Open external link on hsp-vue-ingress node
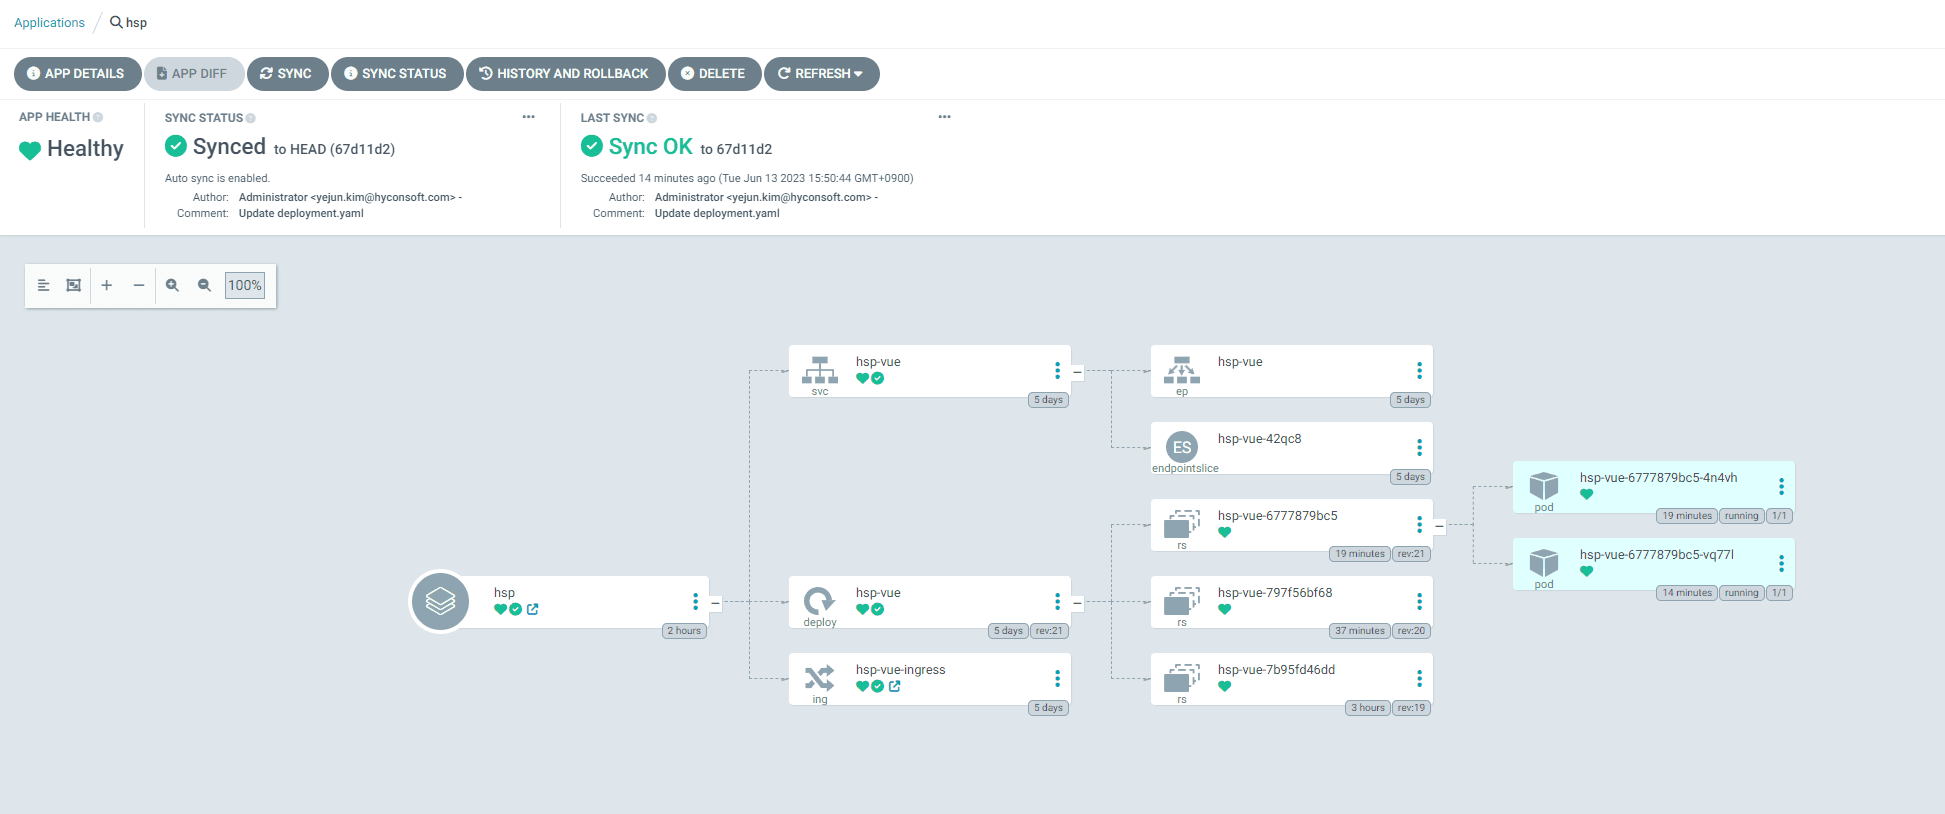Viewport: 1945px width, 814px height. coord(895,686)
